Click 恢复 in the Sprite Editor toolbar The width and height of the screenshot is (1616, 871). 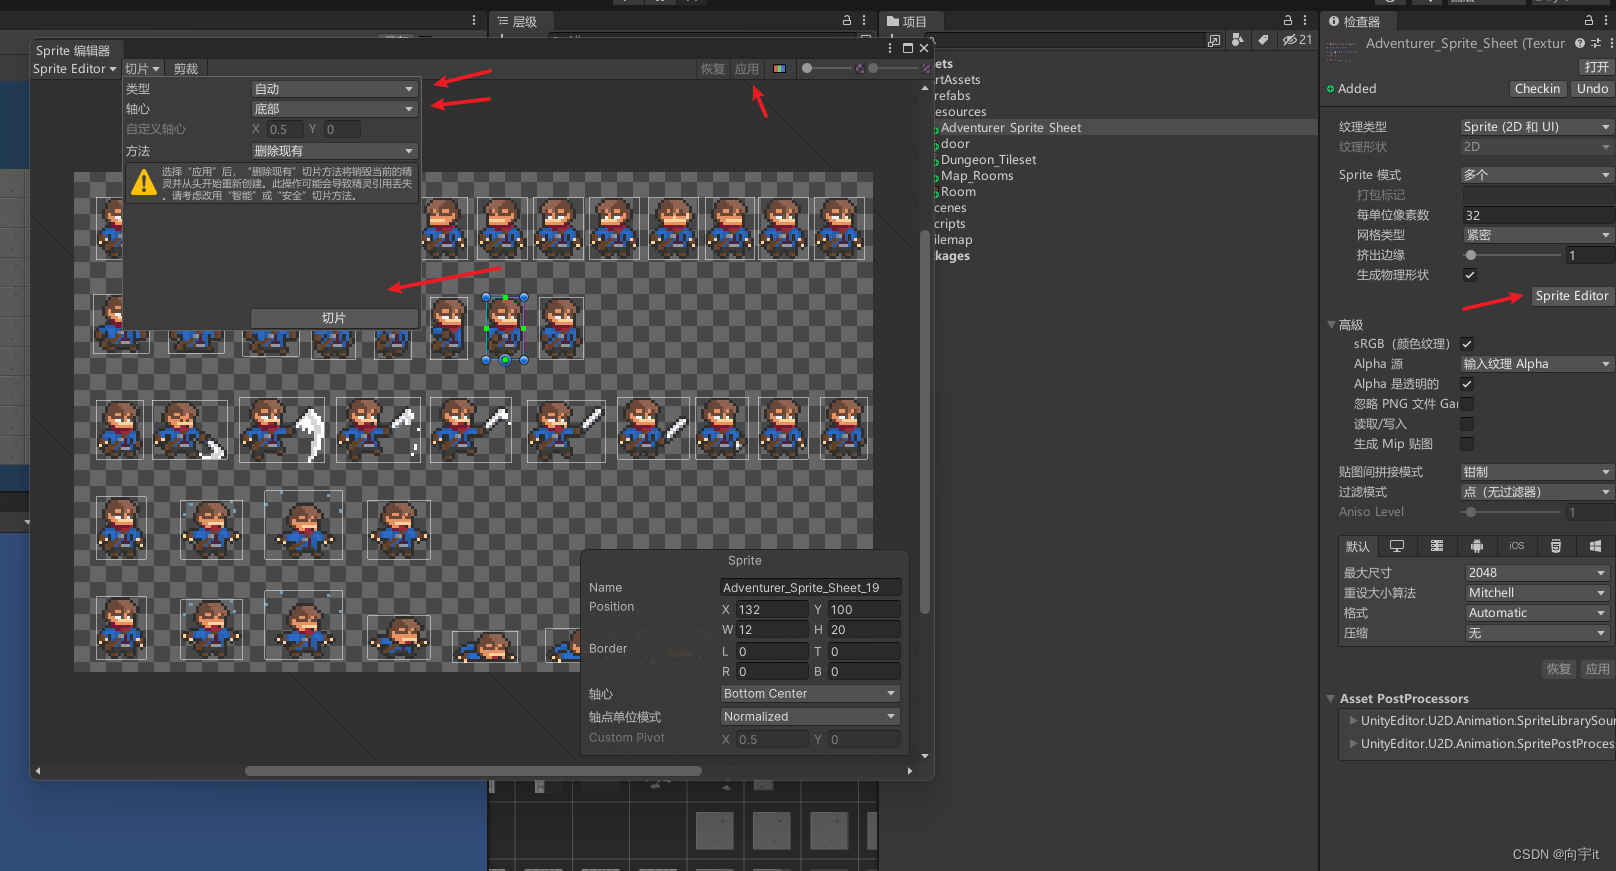[x=713, y=69]
